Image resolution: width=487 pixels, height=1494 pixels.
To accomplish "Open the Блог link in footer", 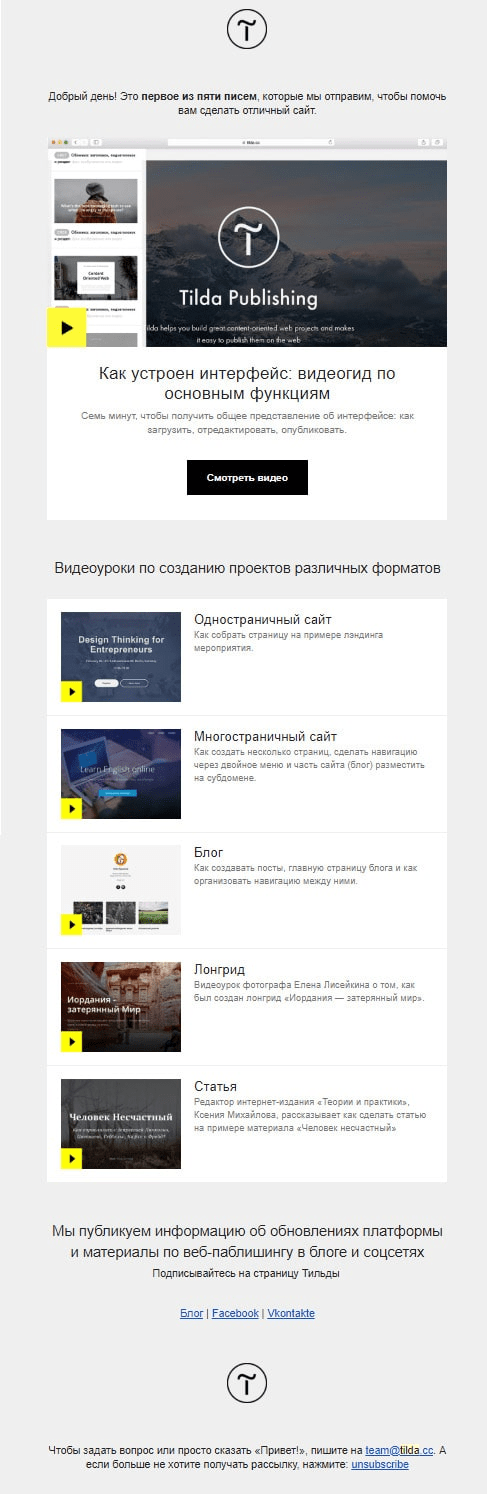I will [x=191, y=1313].
